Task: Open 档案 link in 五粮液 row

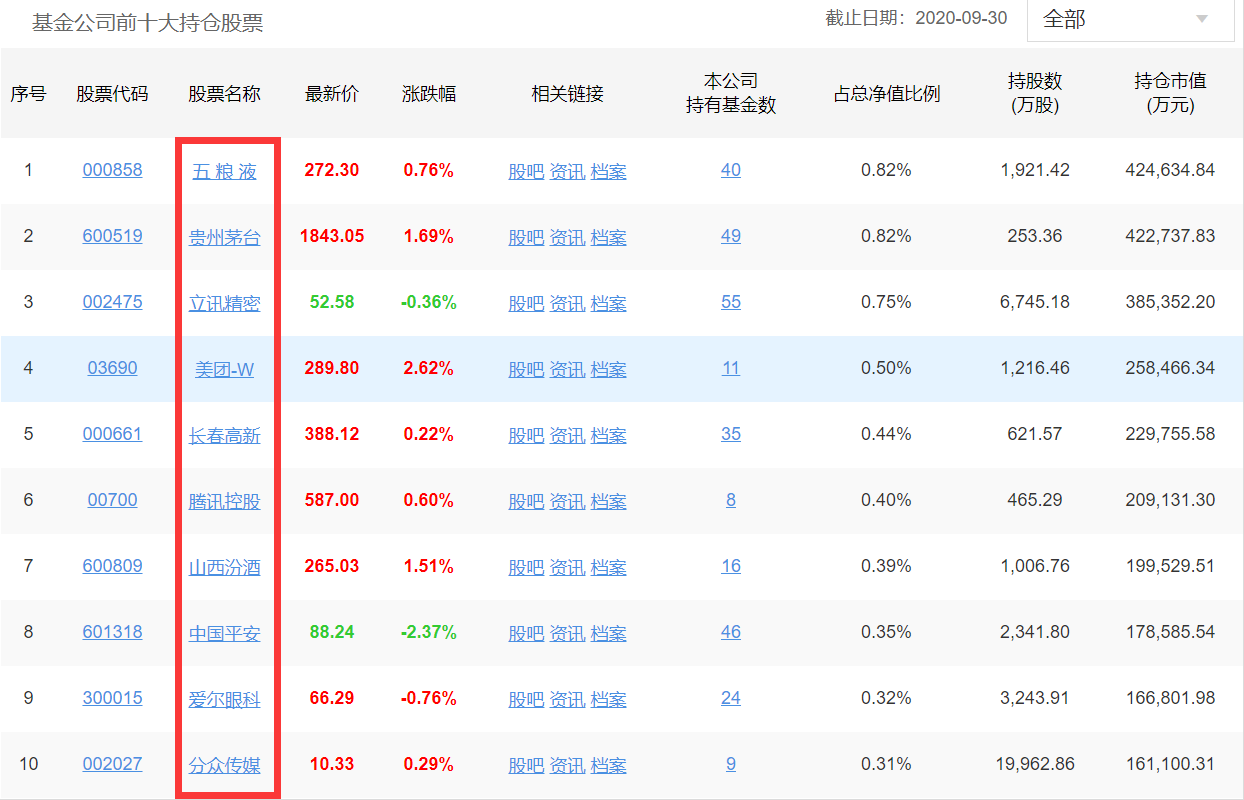Action: tap(608, 171)
